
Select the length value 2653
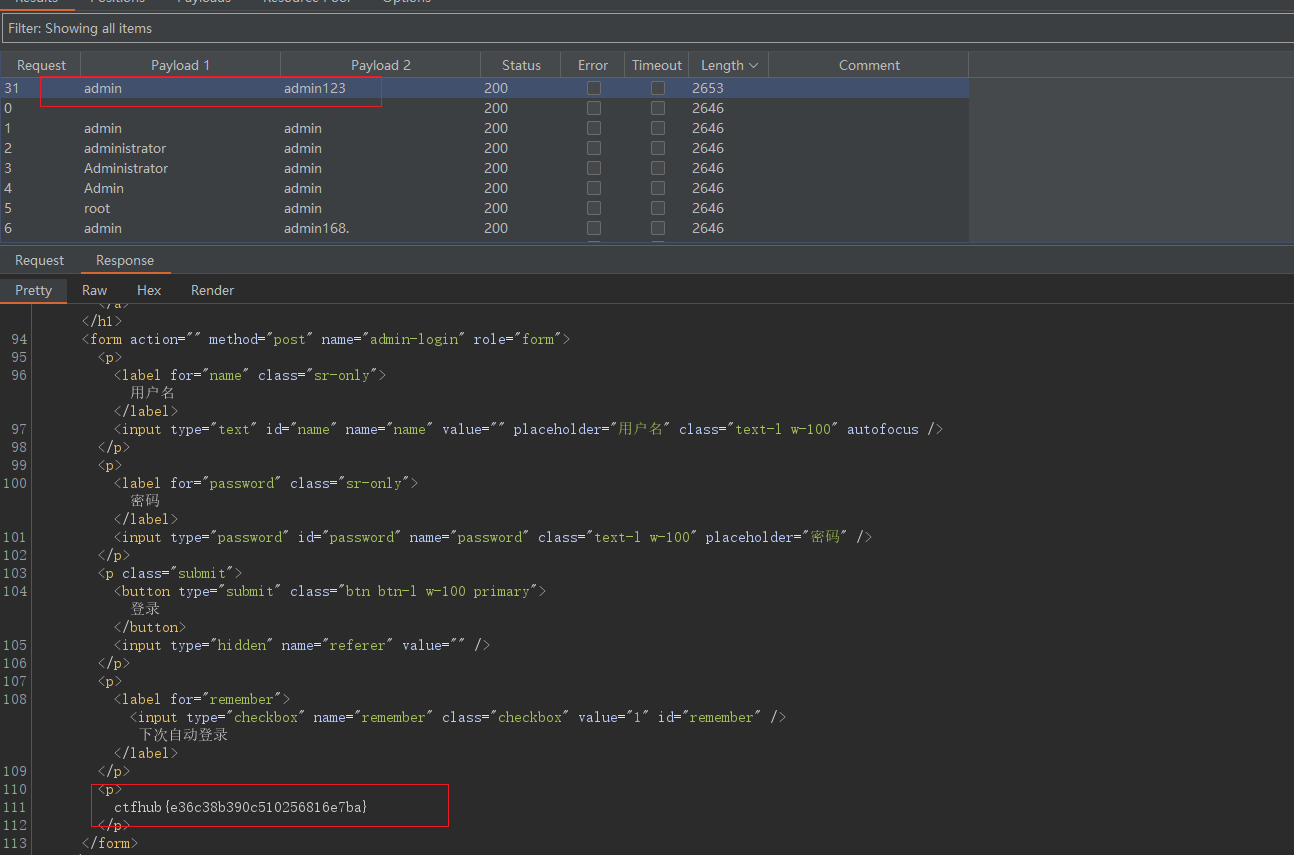[708, 88]
